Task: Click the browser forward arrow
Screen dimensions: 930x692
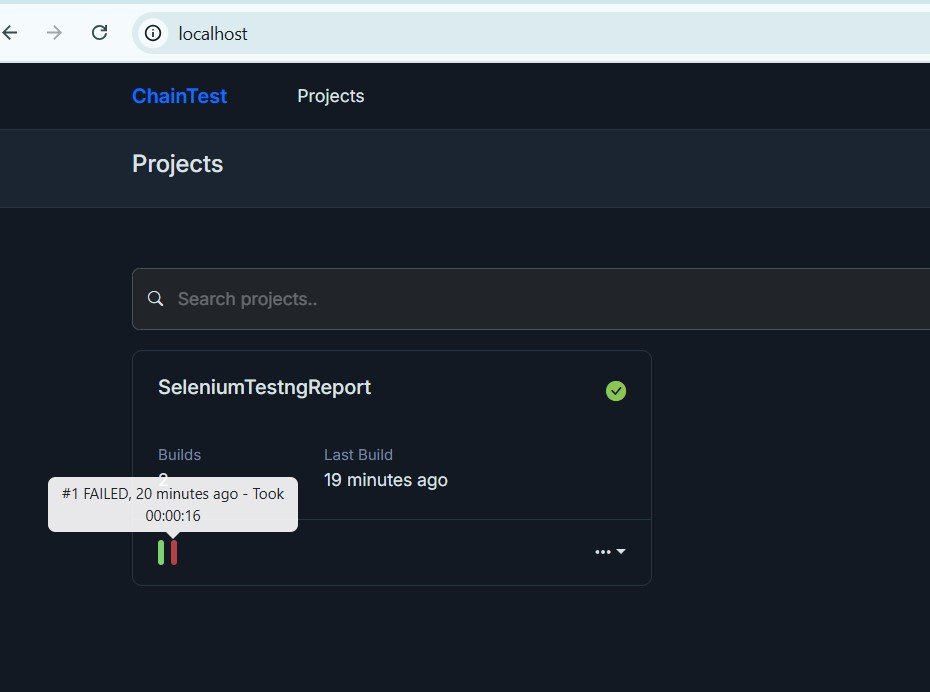Action: 54,33
